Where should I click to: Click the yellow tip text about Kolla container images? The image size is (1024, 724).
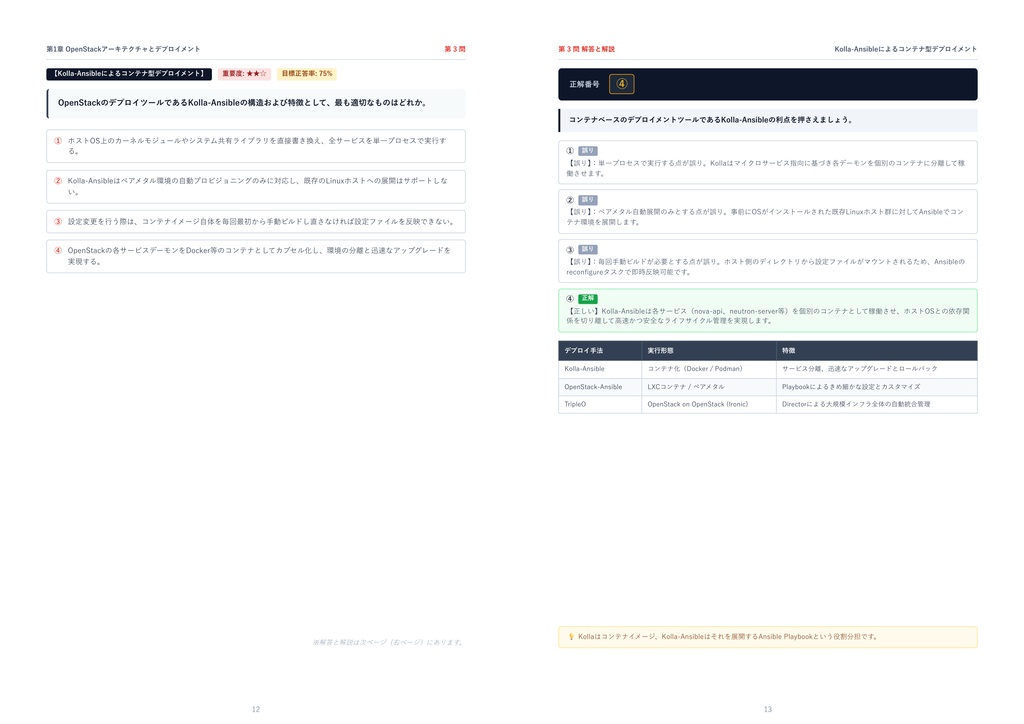[x=728, y=637]
